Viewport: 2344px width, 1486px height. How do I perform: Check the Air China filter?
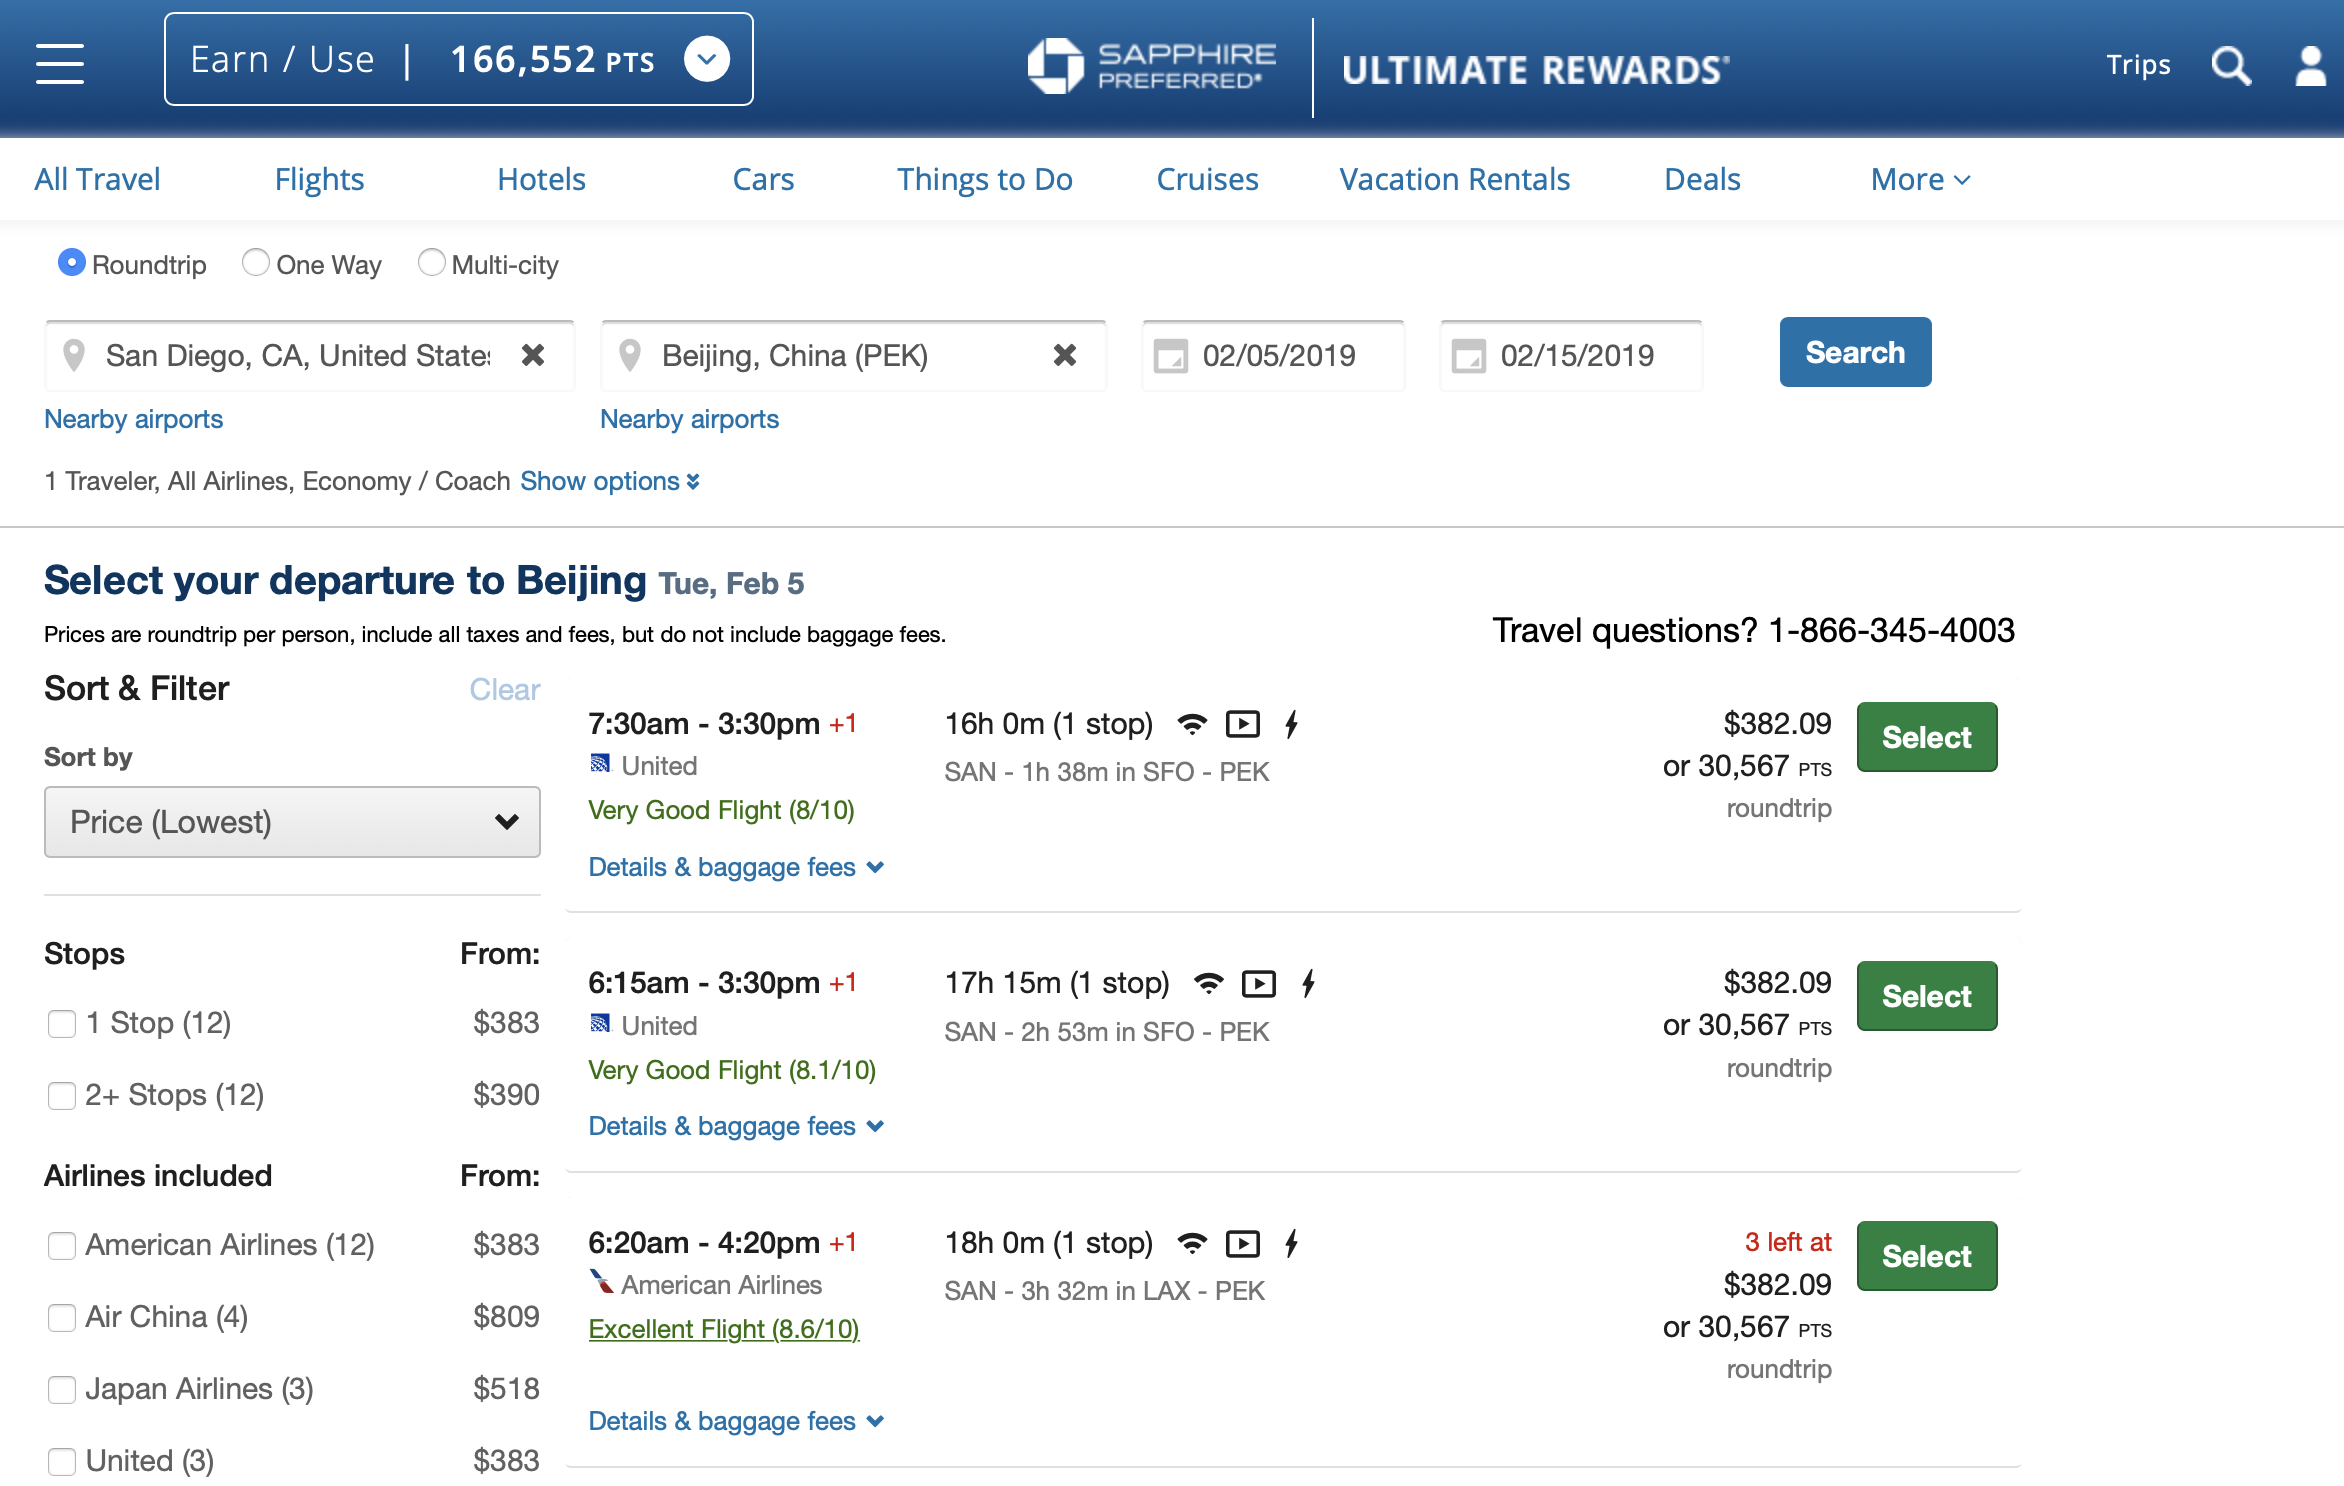[61, 1318]
